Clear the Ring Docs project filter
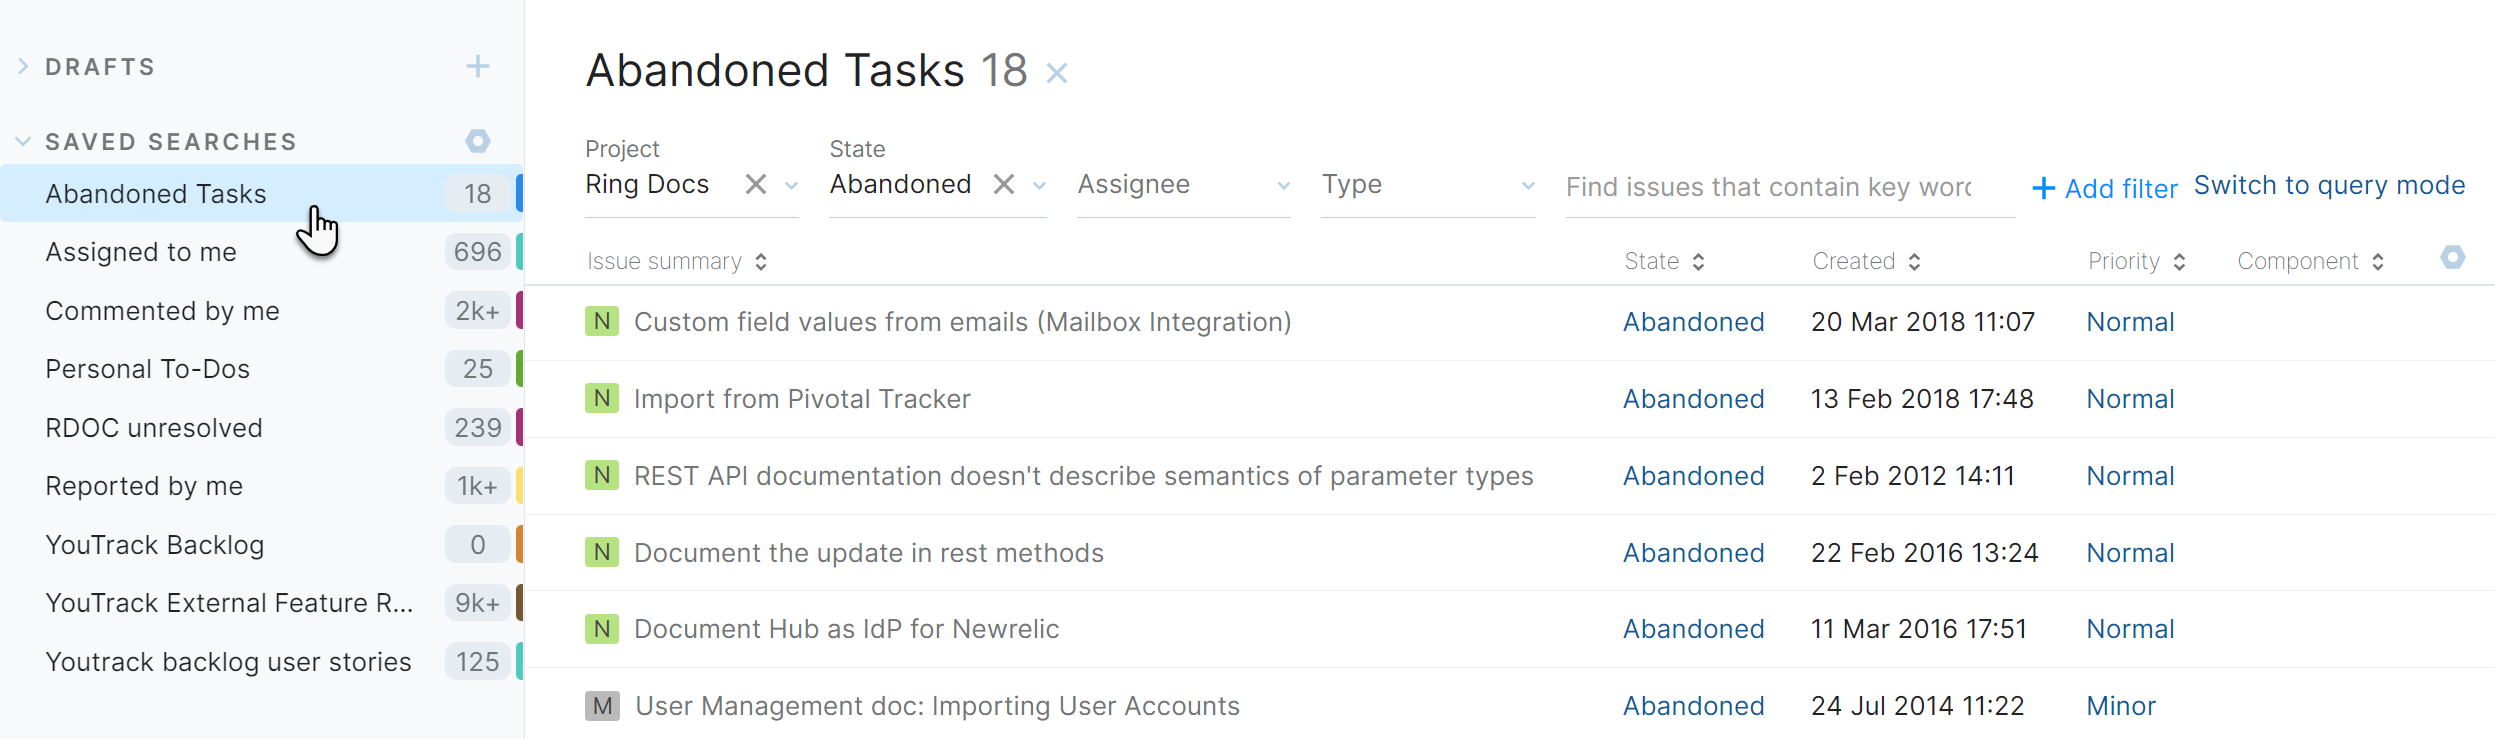2495x739 pixels. [x=755, y=184]
